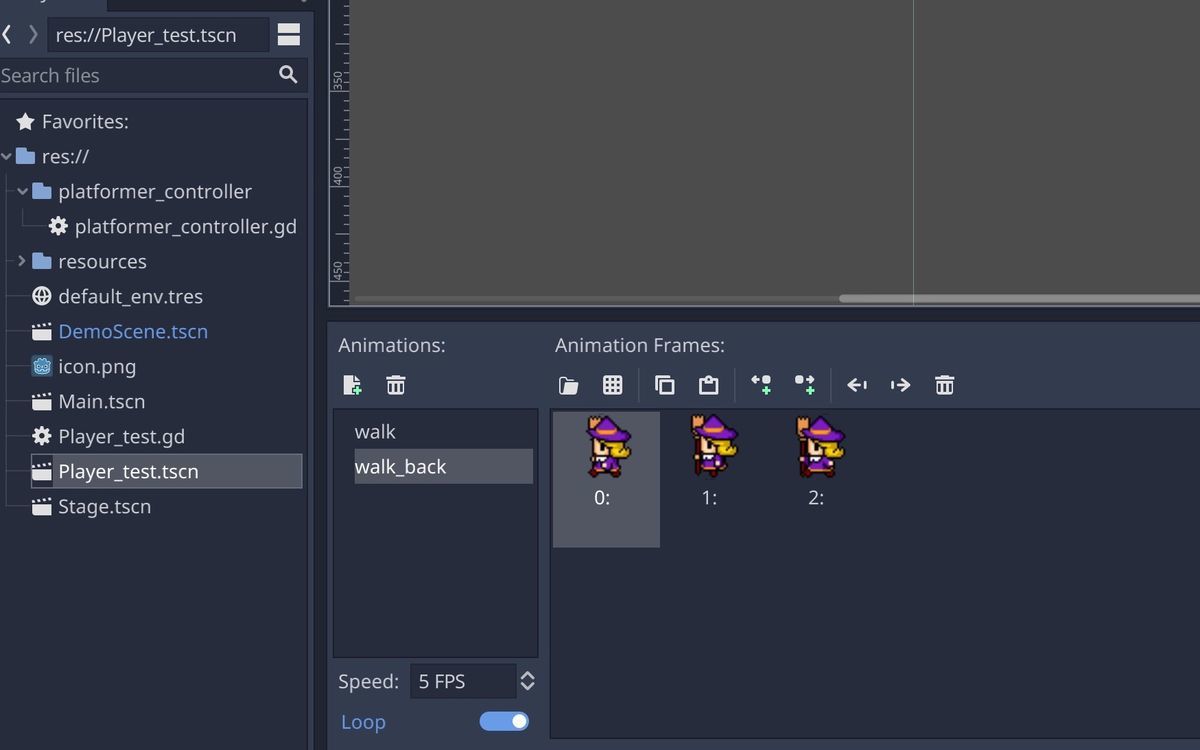Copy the selected animation frame
Viewport: 1200px width, 750px height.
(x=665, y=385)
